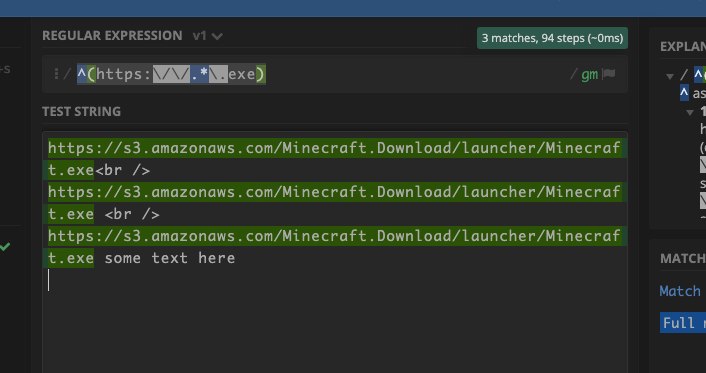Screen dimensions: 706x373
Task: Open the v1 version dropdown
Action: pyautogui.click(x=208, y=36)
